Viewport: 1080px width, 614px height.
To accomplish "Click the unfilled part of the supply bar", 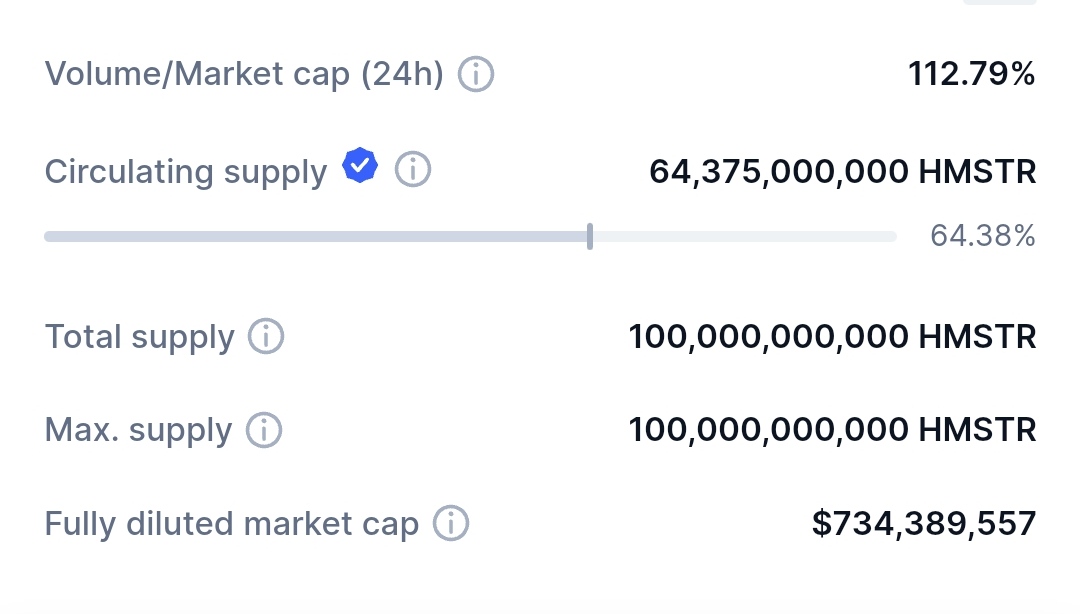I will tap(744, 237).
